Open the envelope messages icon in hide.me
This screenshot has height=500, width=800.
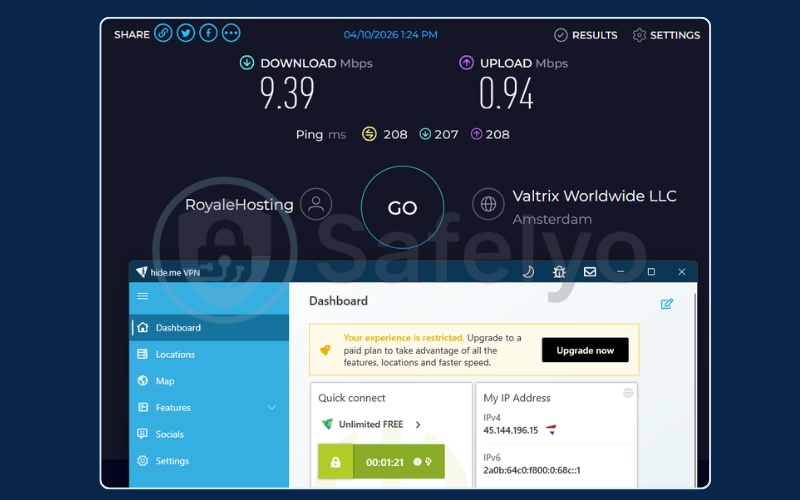(x=590, y=272)
